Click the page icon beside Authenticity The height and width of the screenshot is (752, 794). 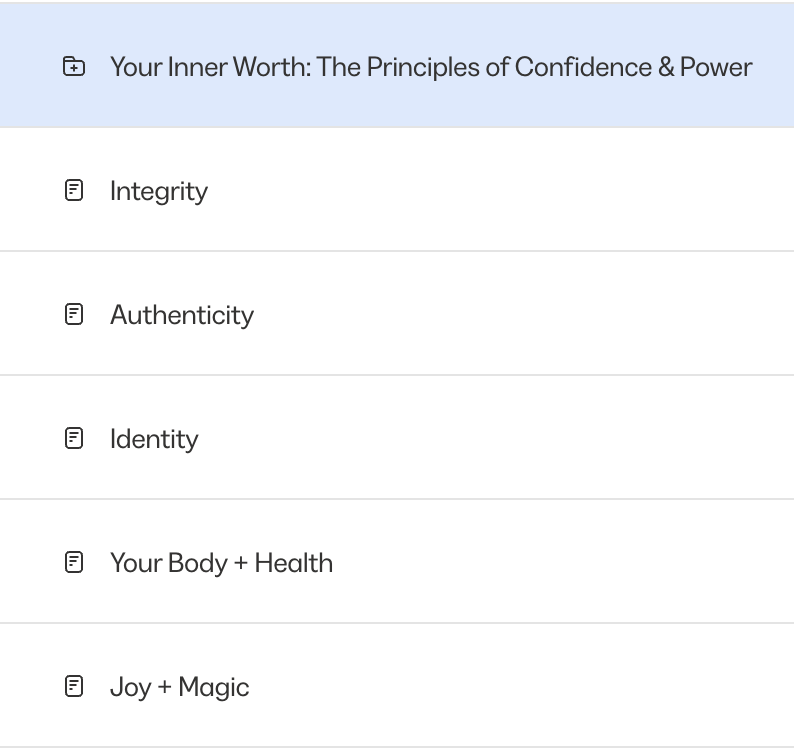74,314
